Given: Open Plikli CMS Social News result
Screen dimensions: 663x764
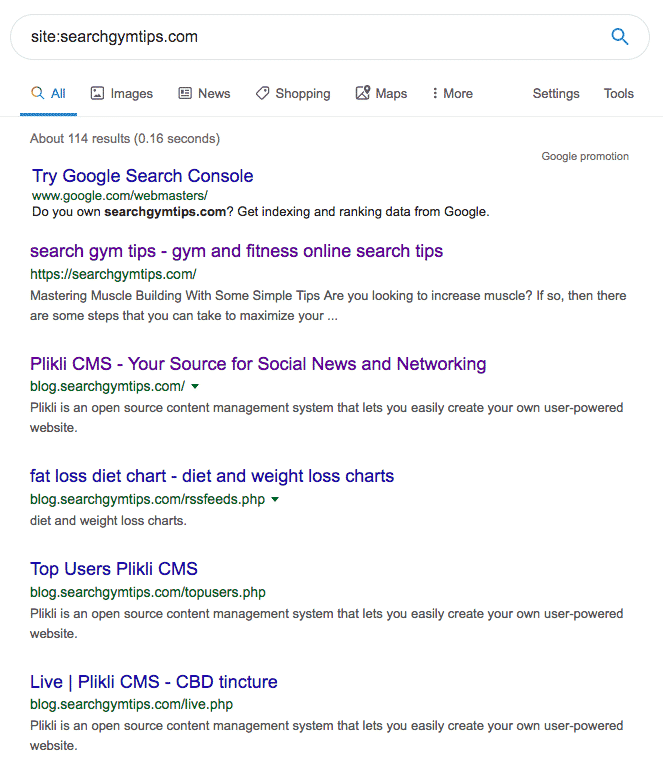Looking at the screenshot, I should click(x=258, y=364).
